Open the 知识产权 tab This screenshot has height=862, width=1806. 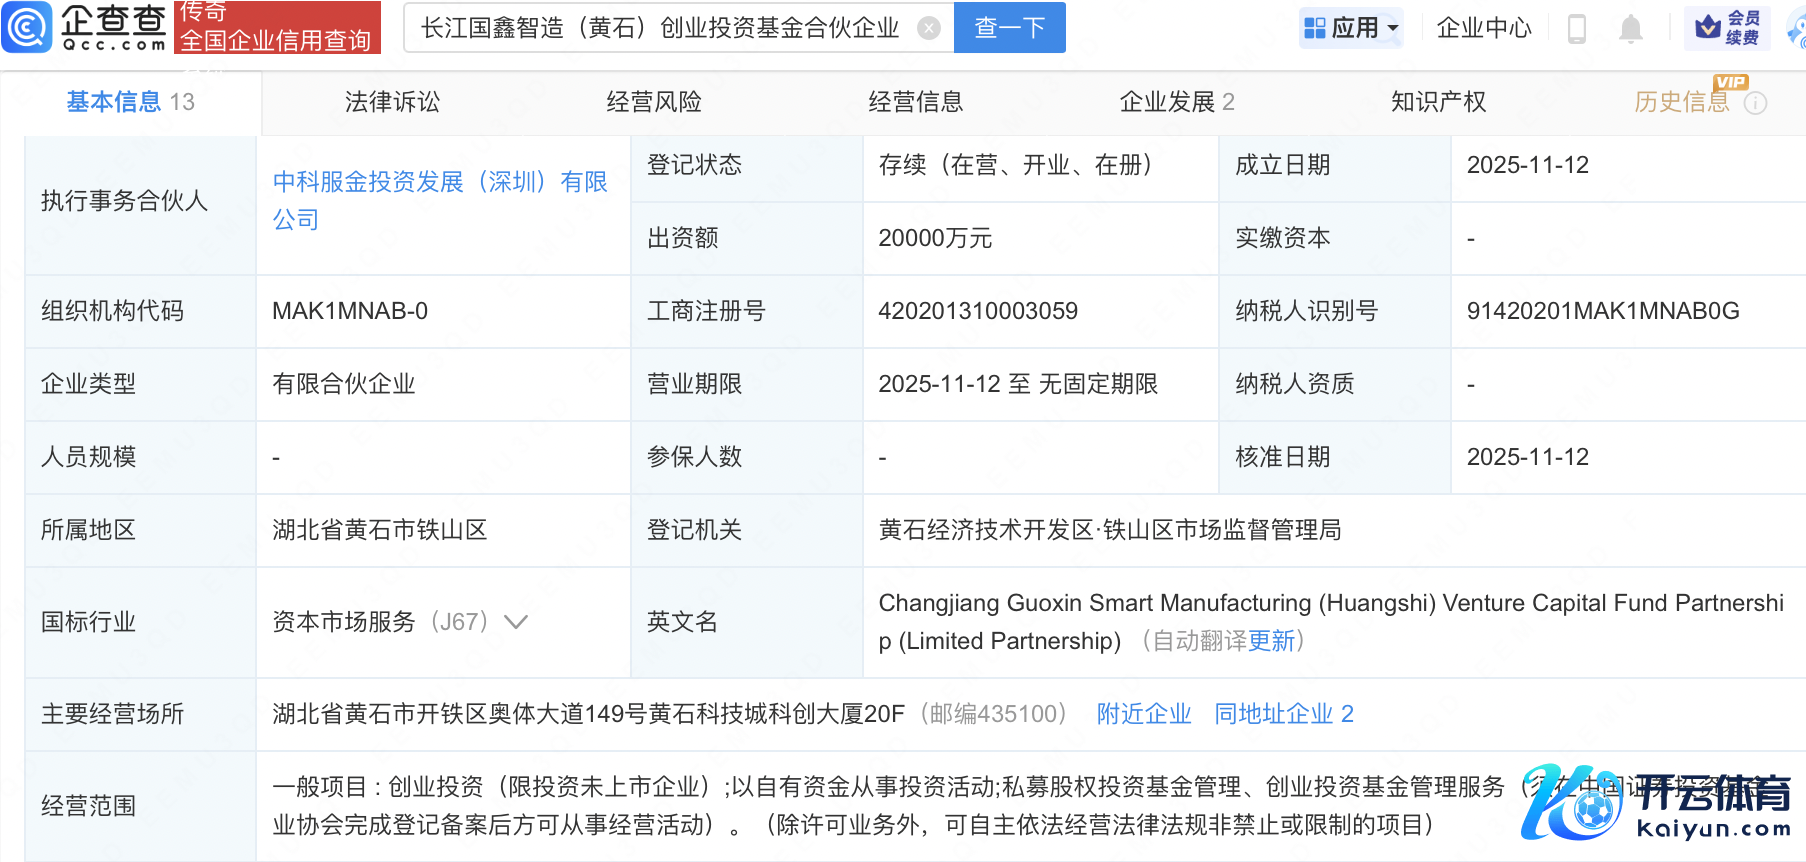1438,102
